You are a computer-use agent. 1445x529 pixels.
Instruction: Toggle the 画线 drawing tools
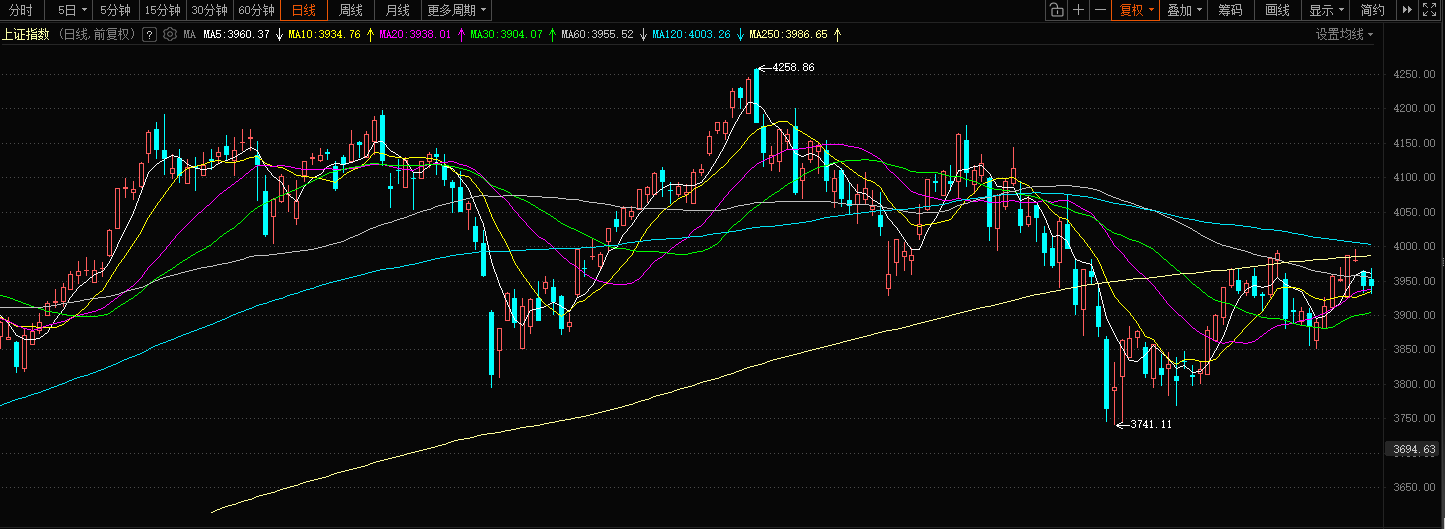(x=1277, y=10)
